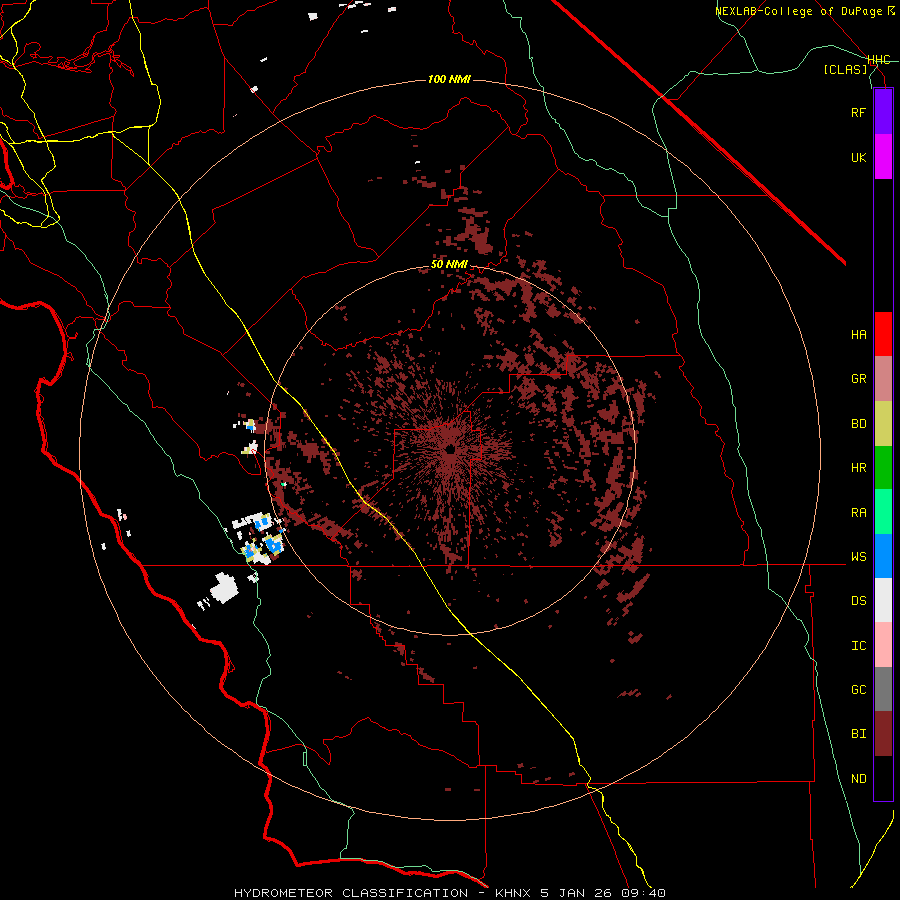Click the RF legend label
900x900 pixels.
click(858, 112)
